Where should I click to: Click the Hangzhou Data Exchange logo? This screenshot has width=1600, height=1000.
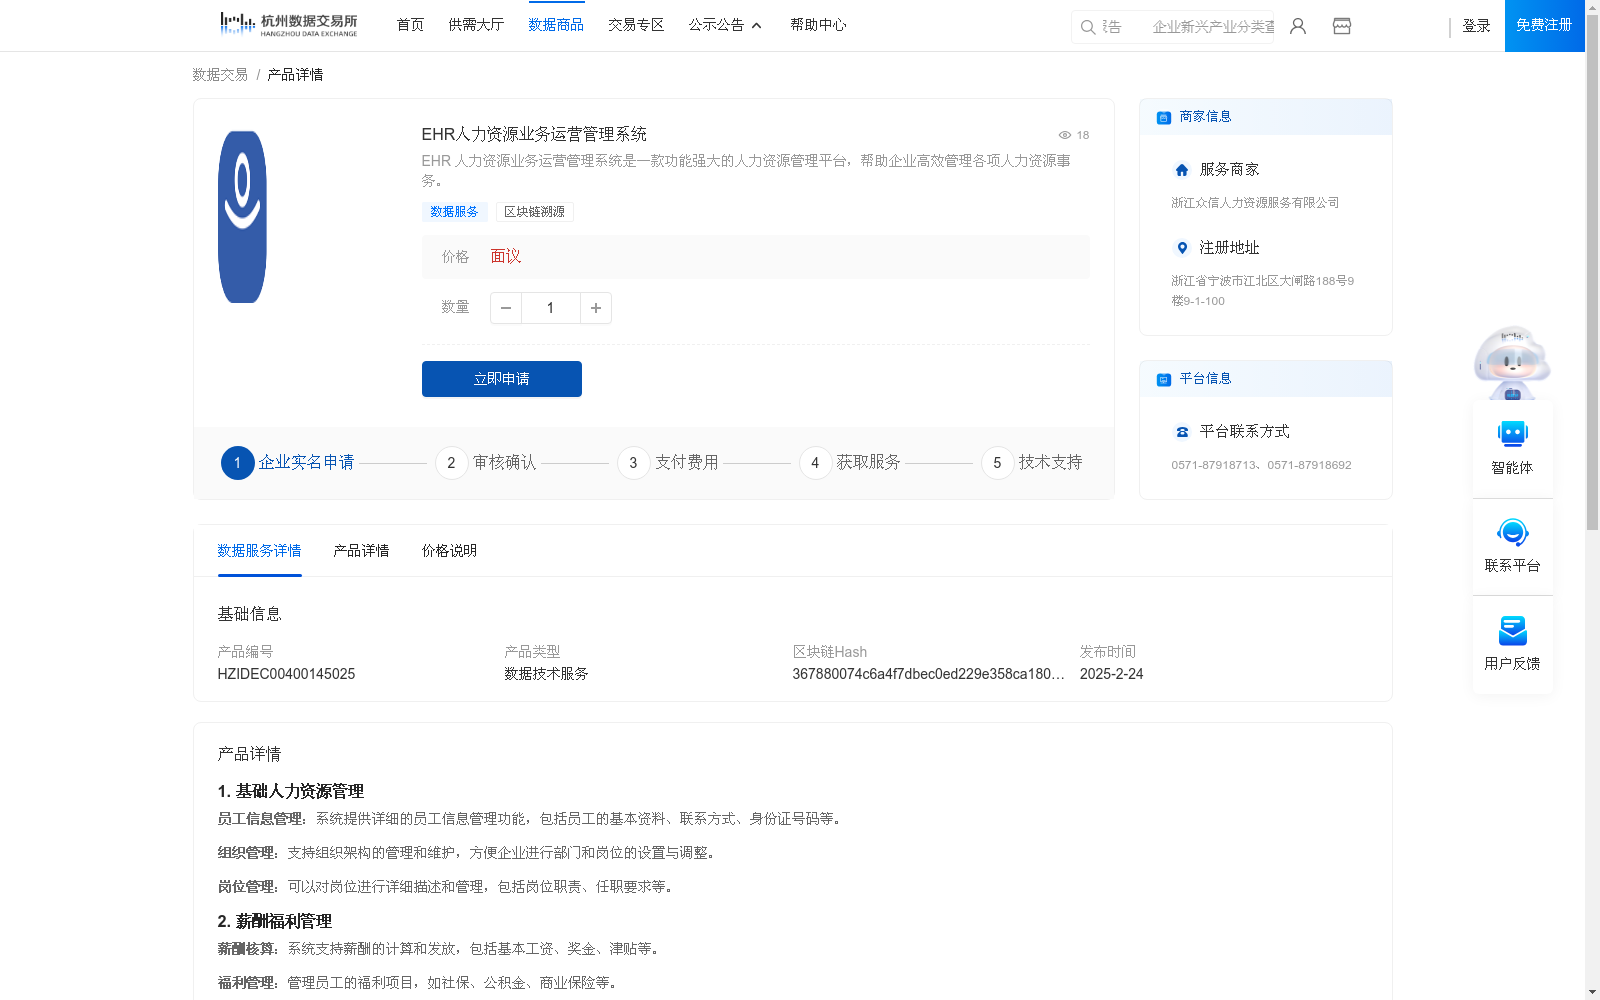click(x=288, y=25)
